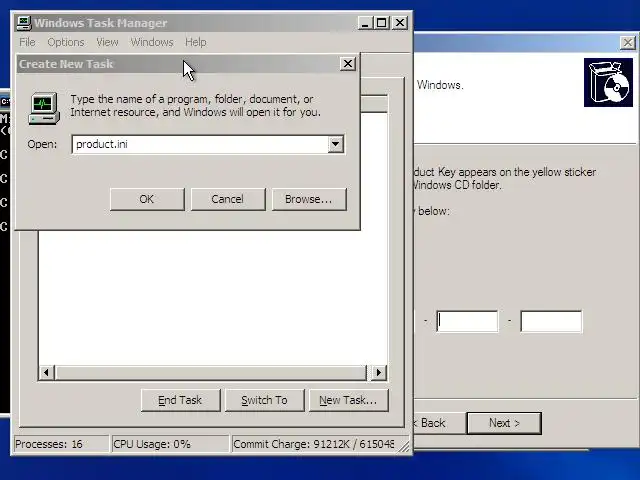Screen dimensions: 640x480
Task: Click the Run program icon in dialog
Action: pyautogui.click(x=44, y=108)
